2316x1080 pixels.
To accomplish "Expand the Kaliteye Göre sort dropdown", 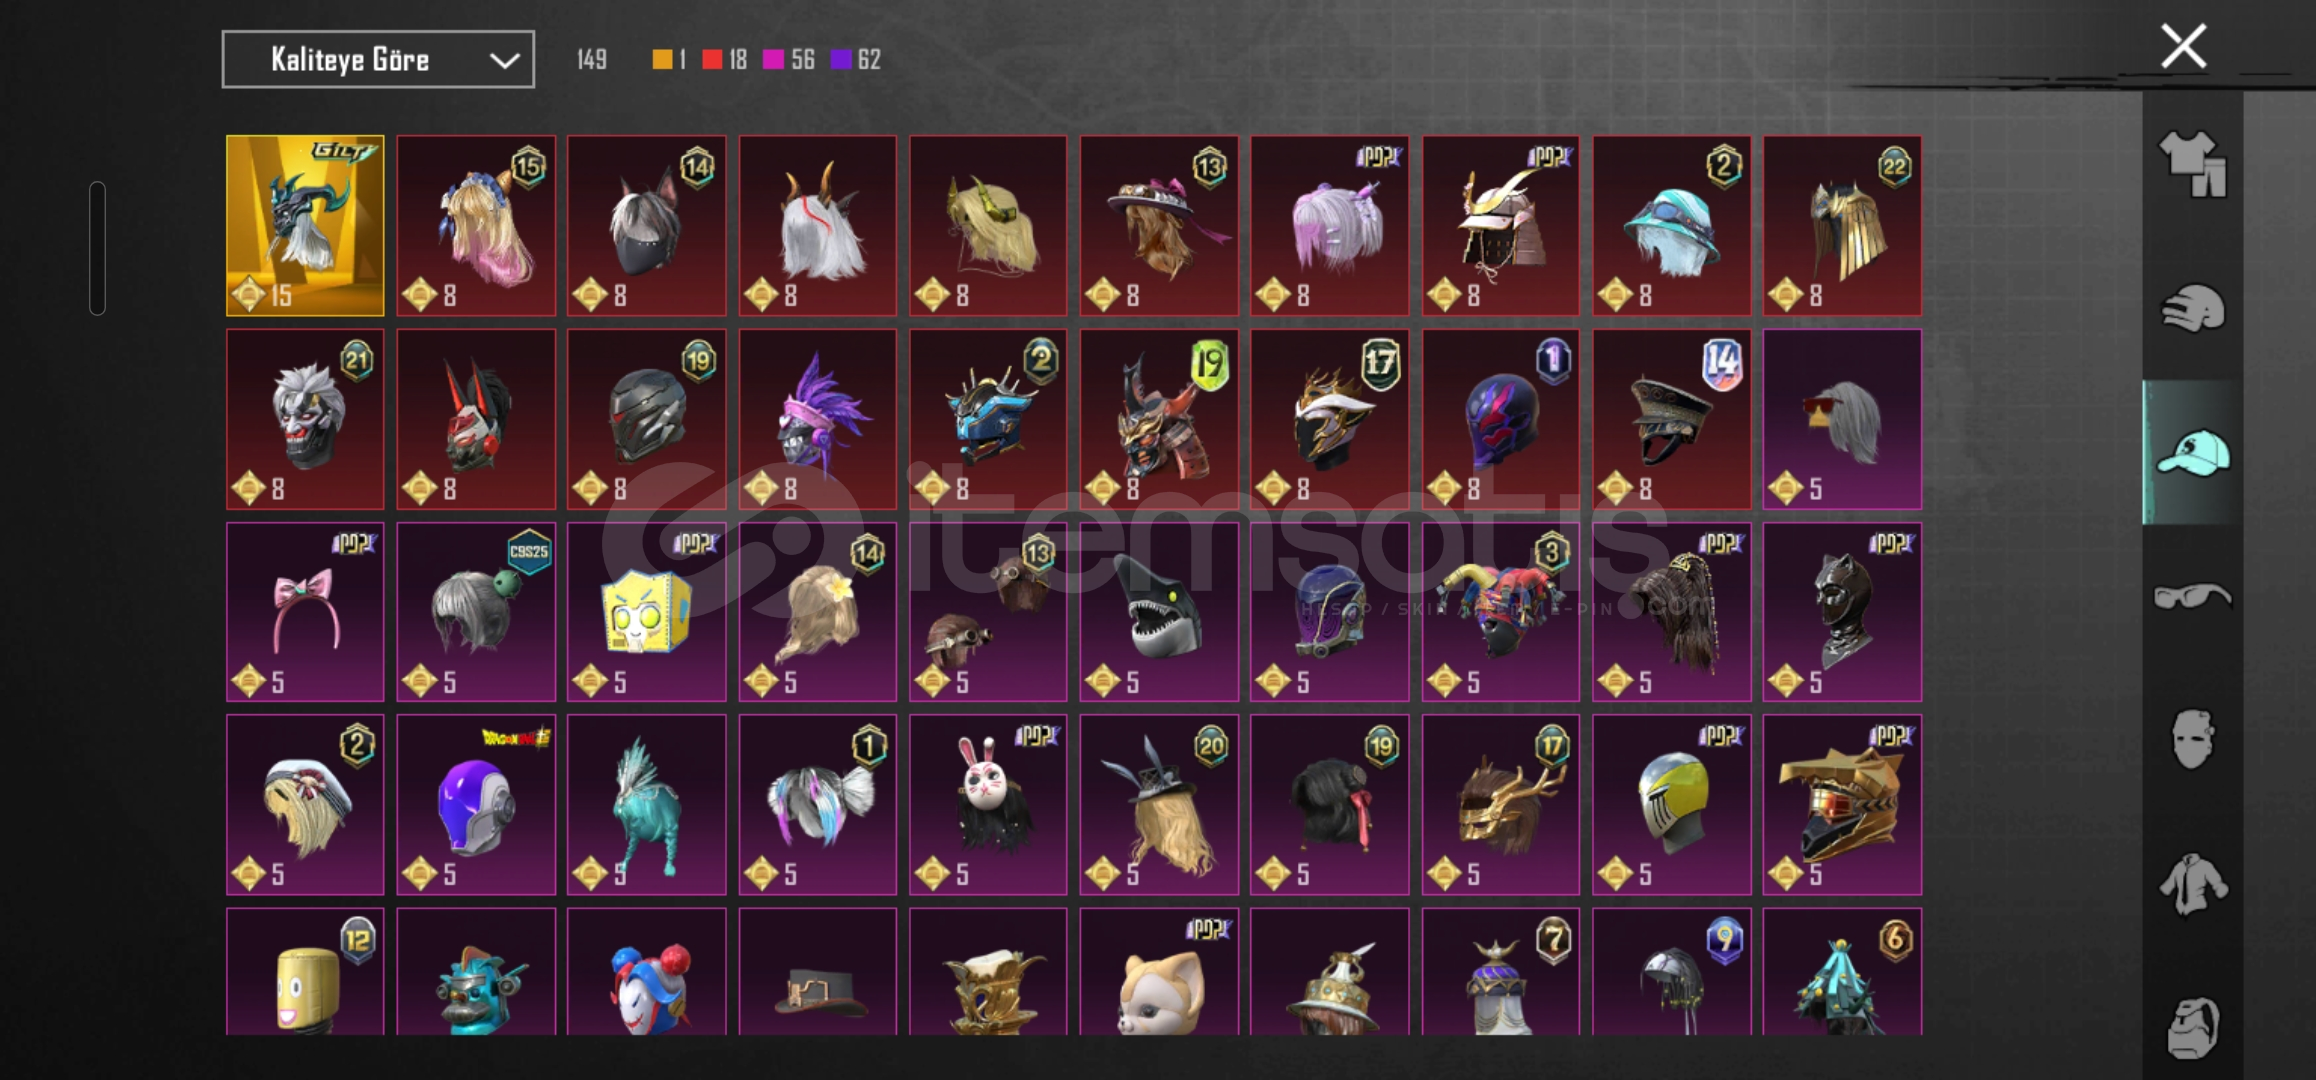I will [378, 60].
